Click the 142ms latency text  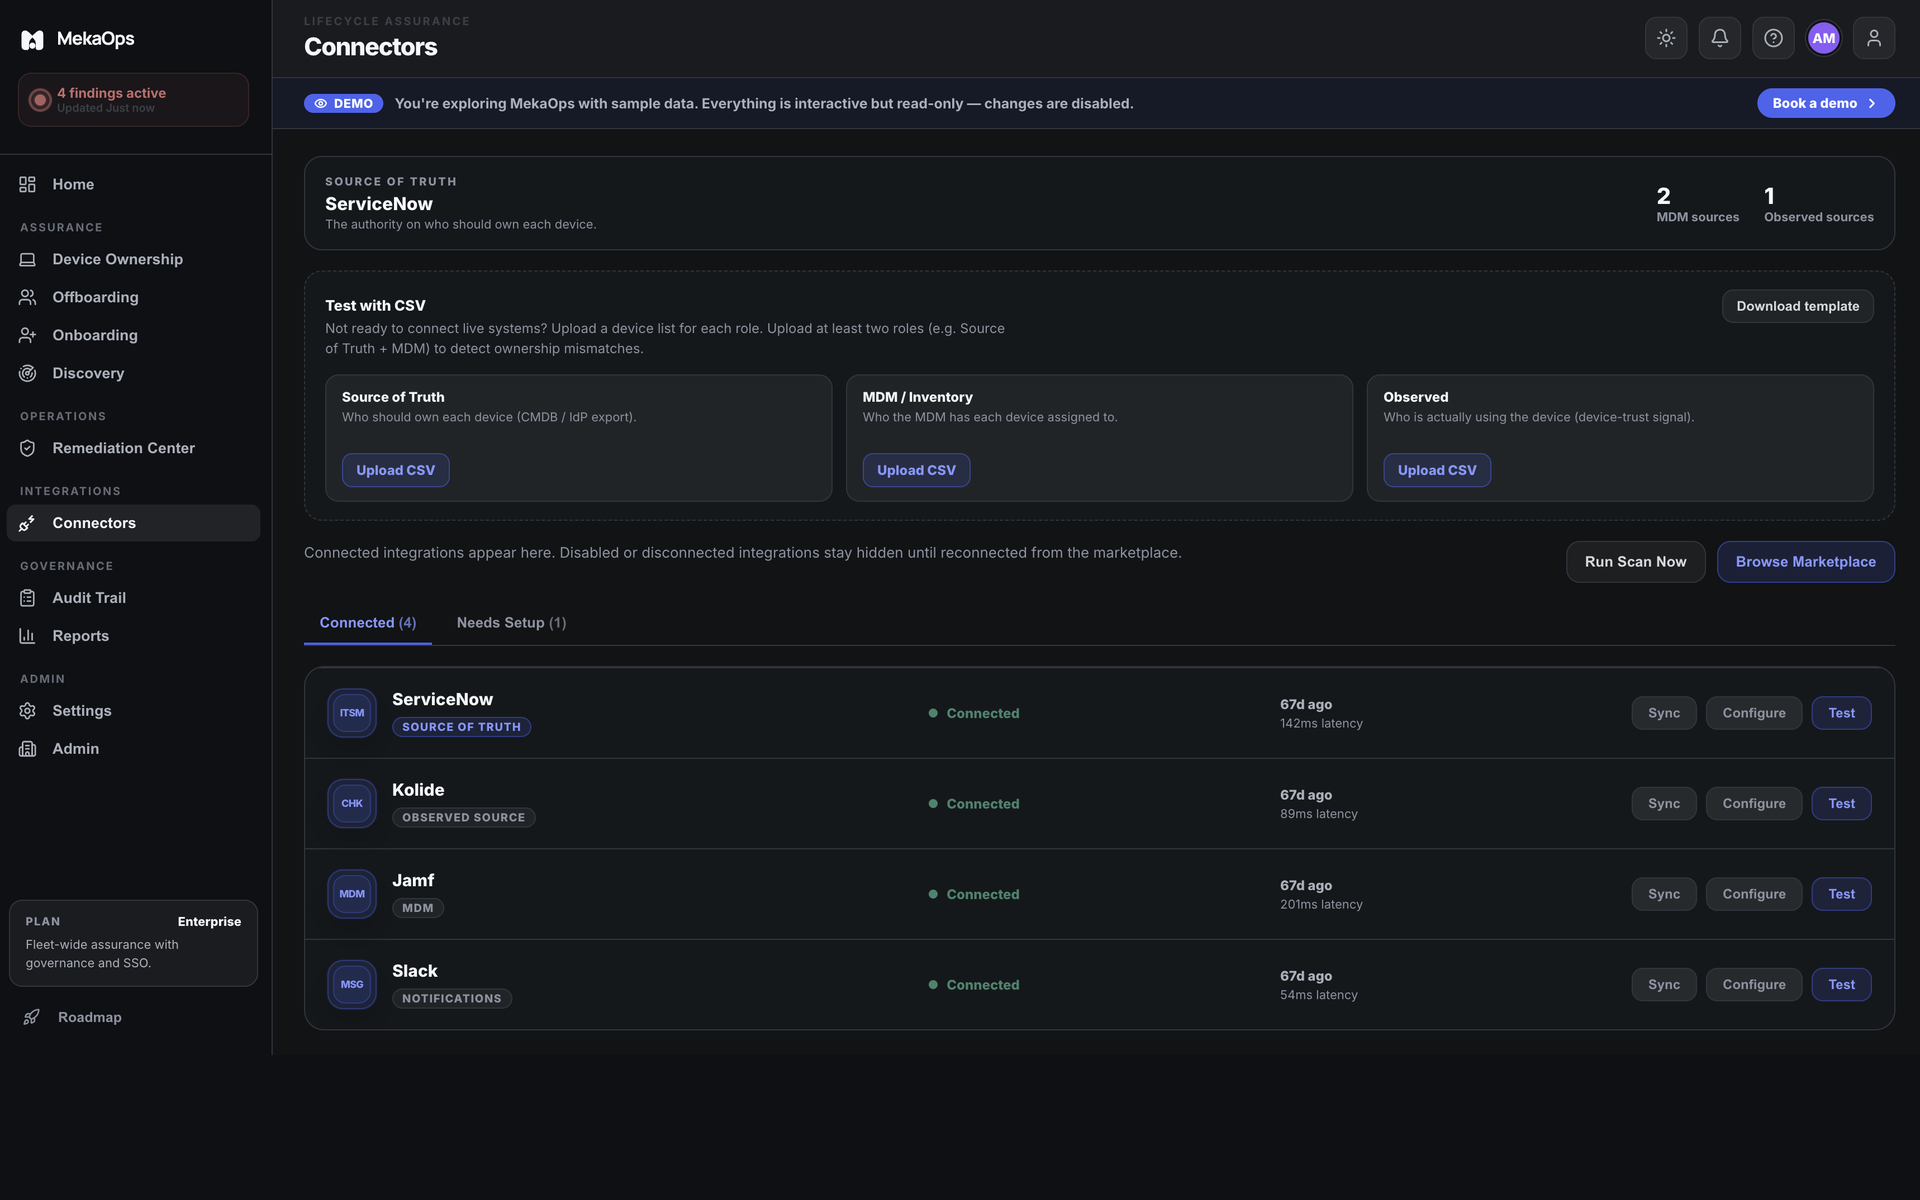[1321, 723]
